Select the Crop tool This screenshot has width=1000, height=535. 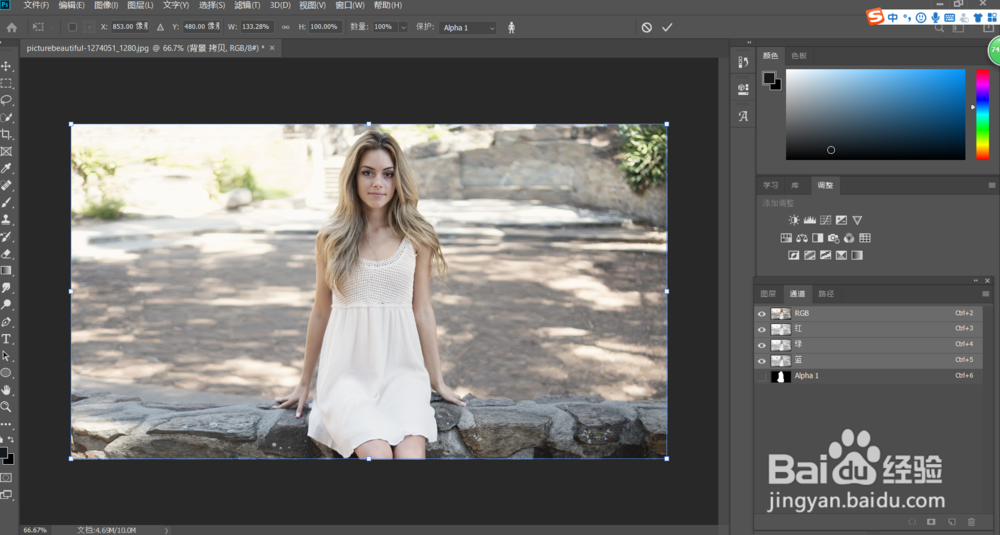point(6,135)
